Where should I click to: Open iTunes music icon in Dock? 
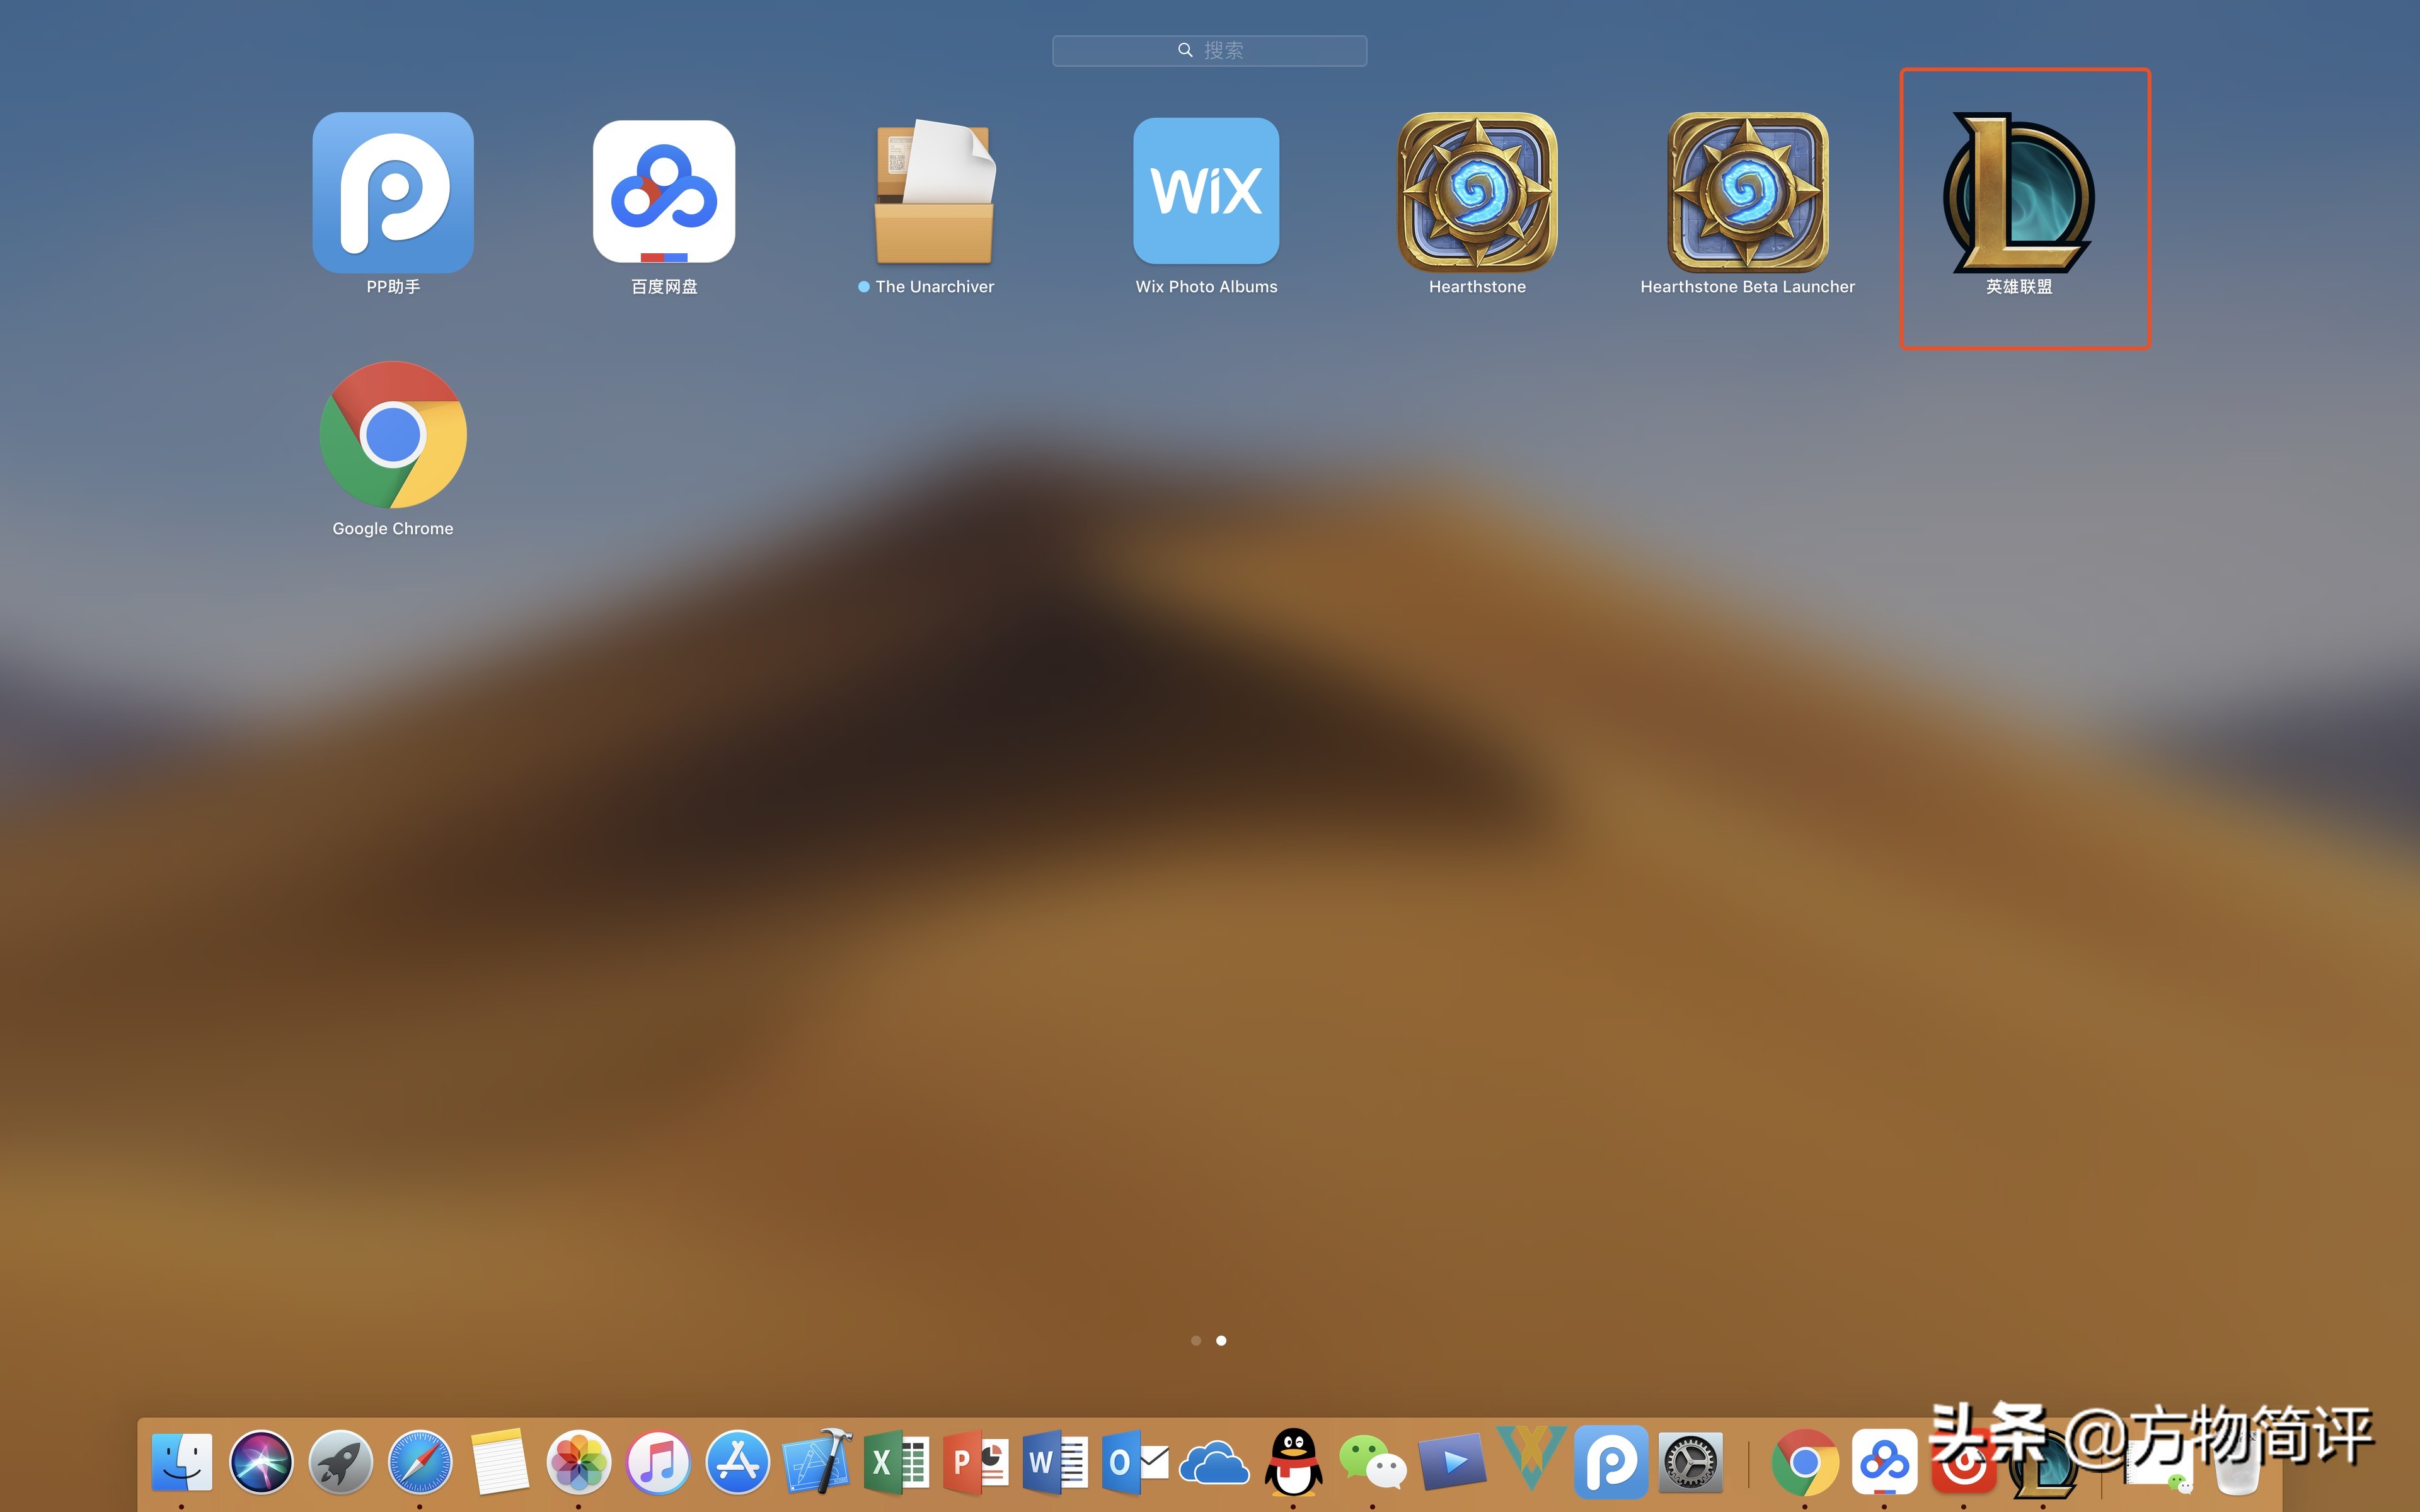tap(658, 1462)
